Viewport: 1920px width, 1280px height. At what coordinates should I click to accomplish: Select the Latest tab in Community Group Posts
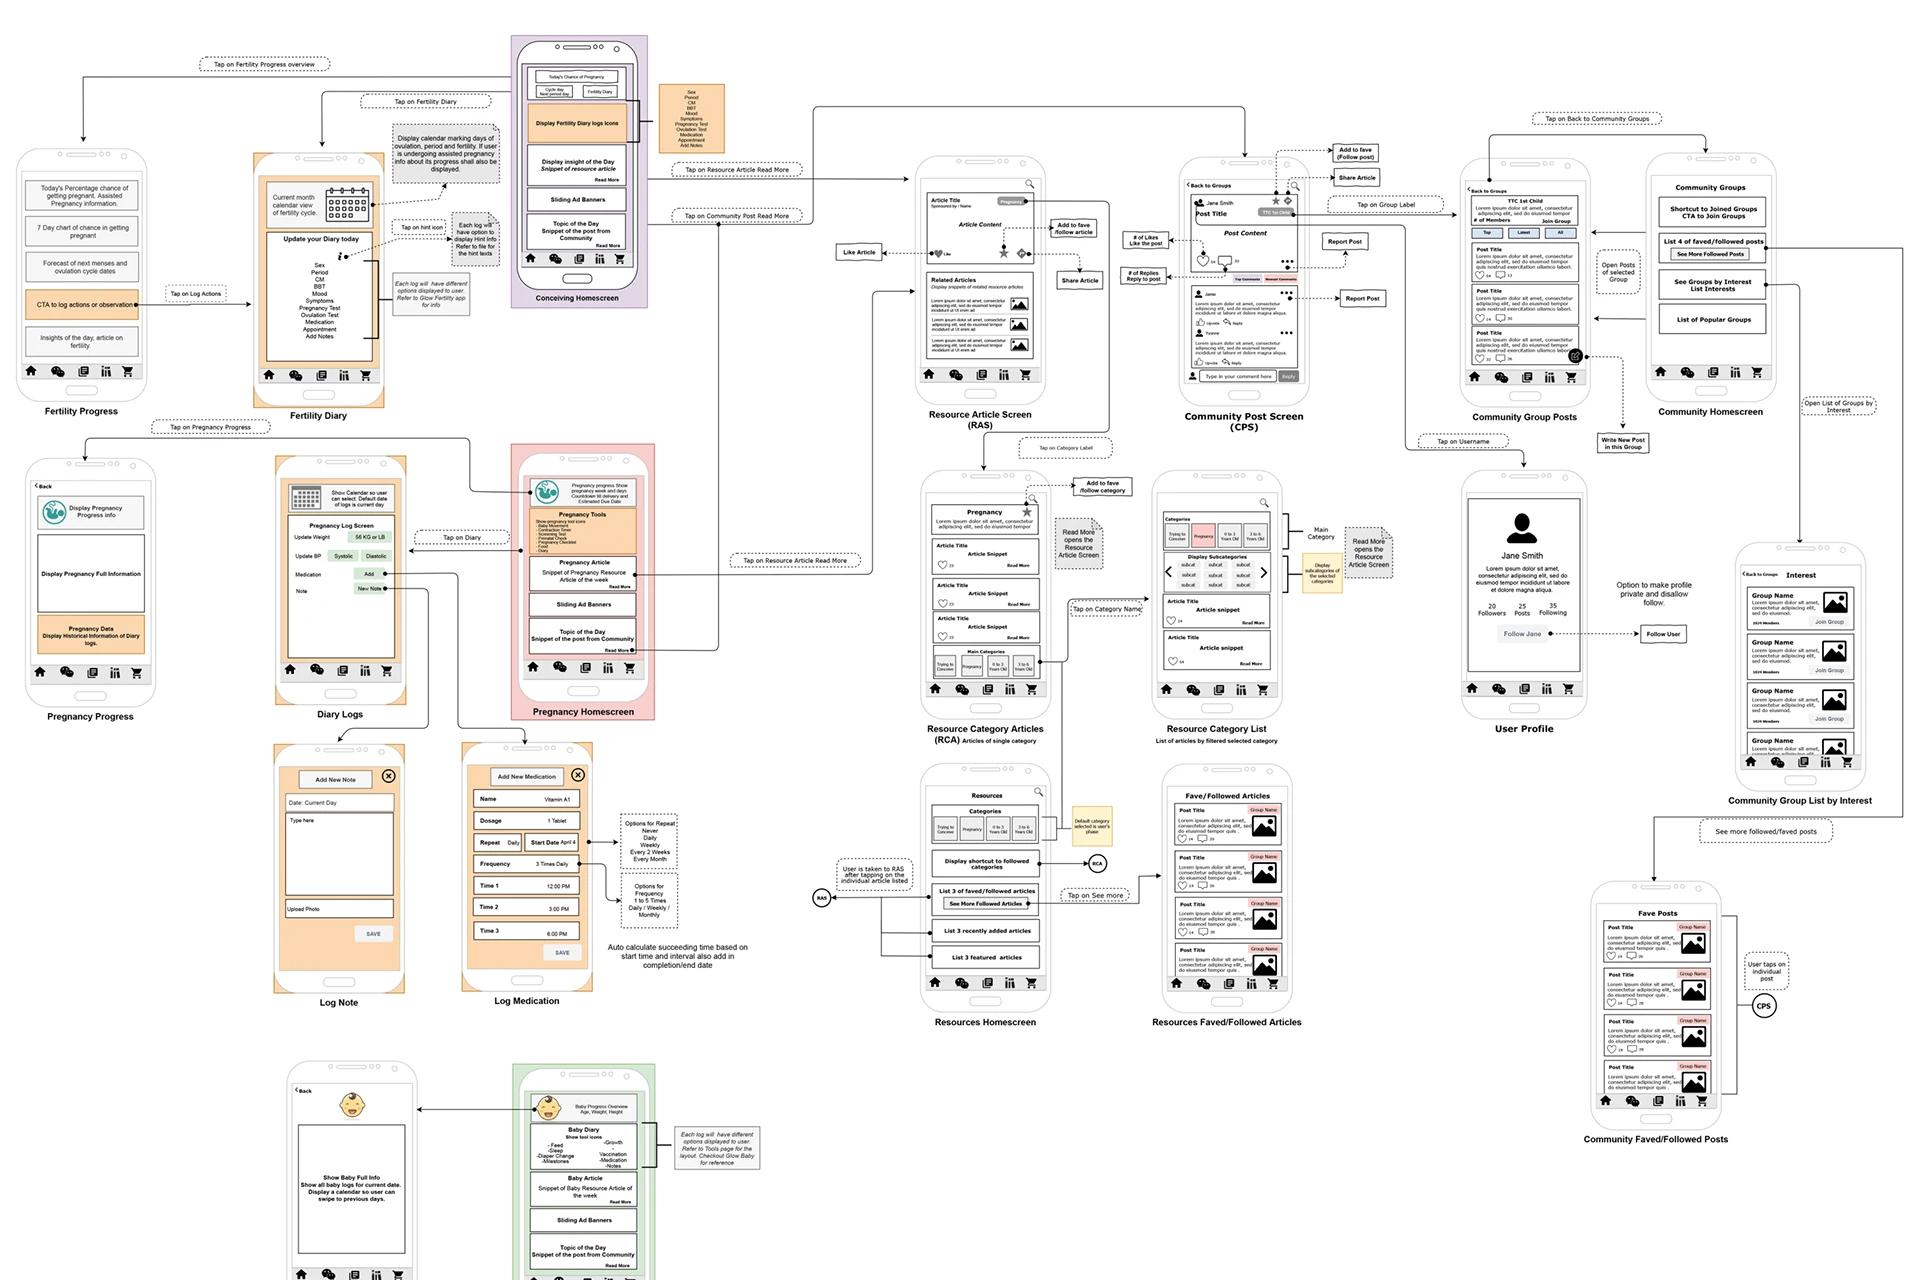coord(1523,232)
